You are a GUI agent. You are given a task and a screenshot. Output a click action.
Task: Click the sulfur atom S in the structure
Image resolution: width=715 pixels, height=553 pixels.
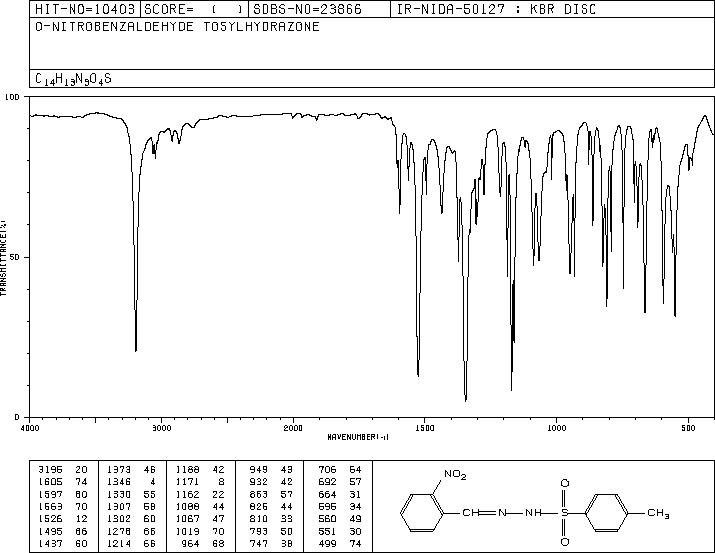(565, 513)
